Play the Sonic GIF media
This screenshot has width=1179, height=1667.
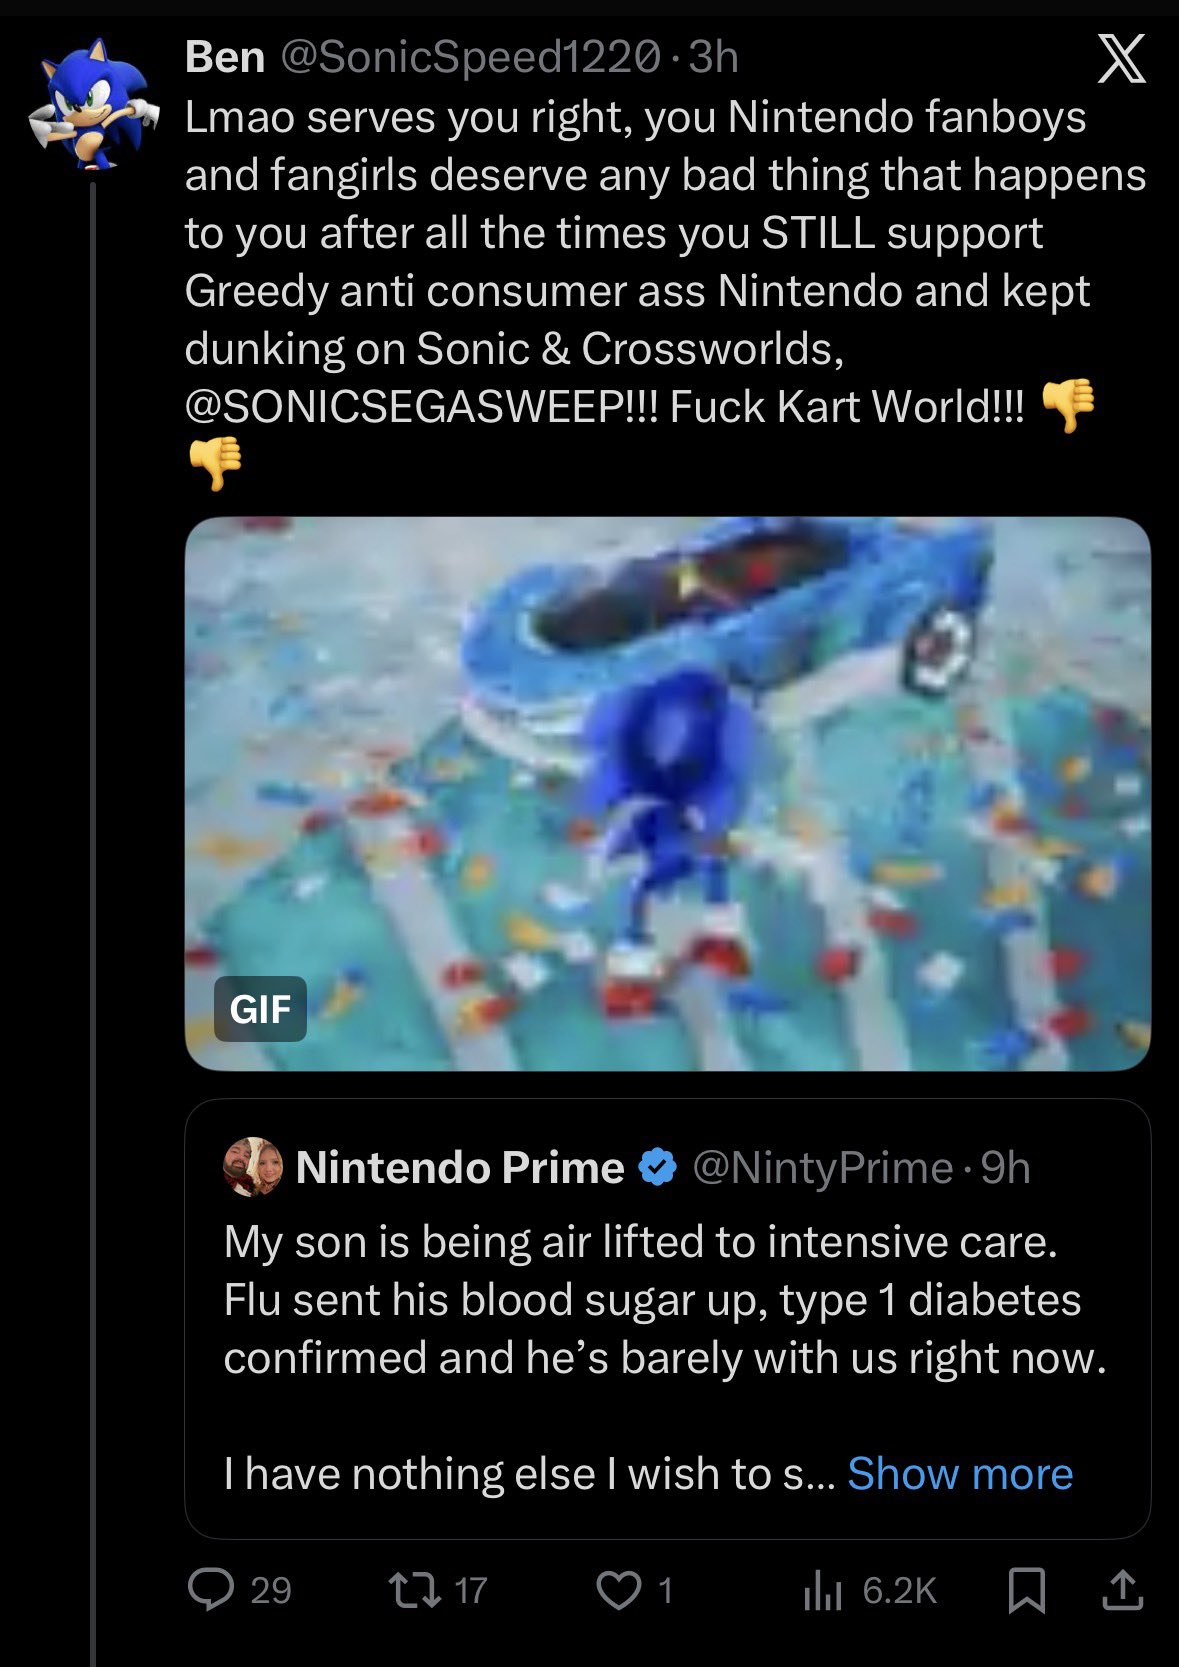[x=667, y=792]
